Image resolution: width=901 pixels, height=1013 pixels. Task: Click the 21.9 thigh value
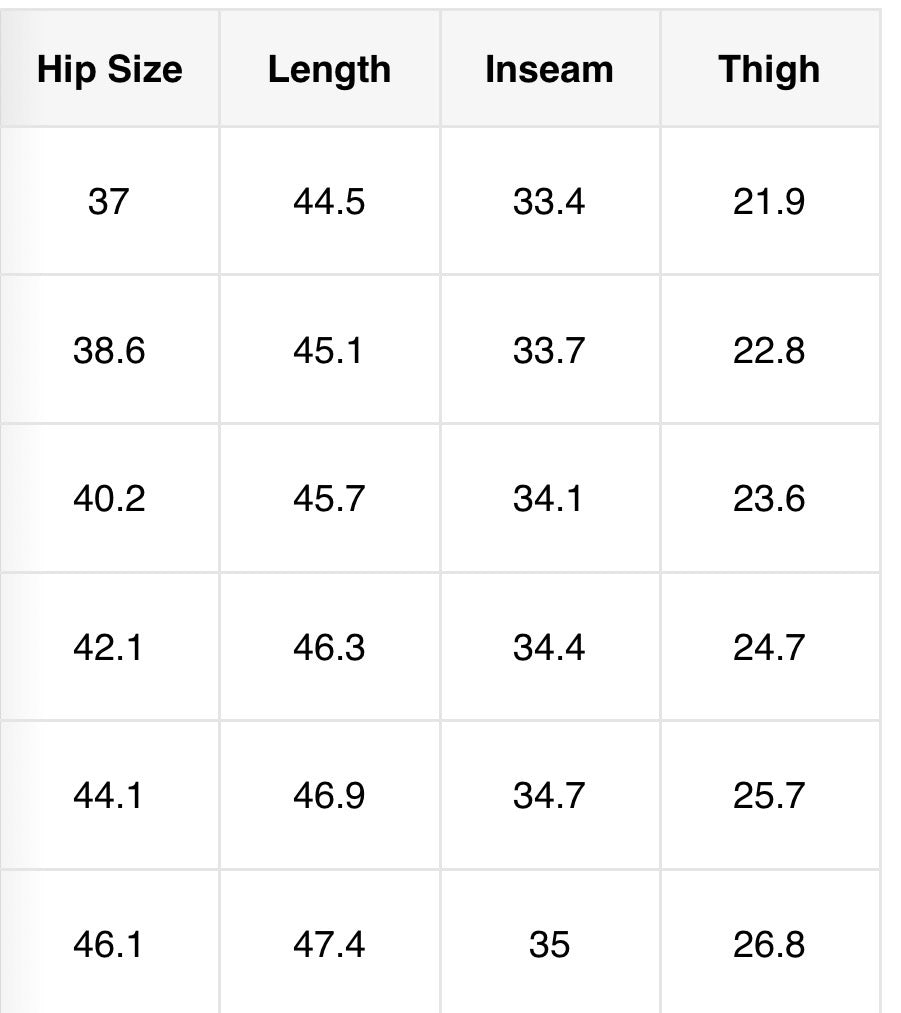tap(769, 202)
